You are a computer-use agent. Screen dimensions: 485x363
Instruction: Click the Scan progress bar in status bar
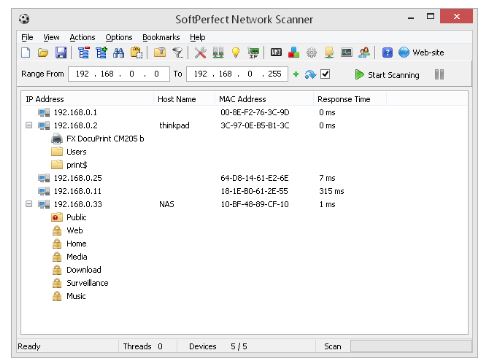(x=411, y=346)
